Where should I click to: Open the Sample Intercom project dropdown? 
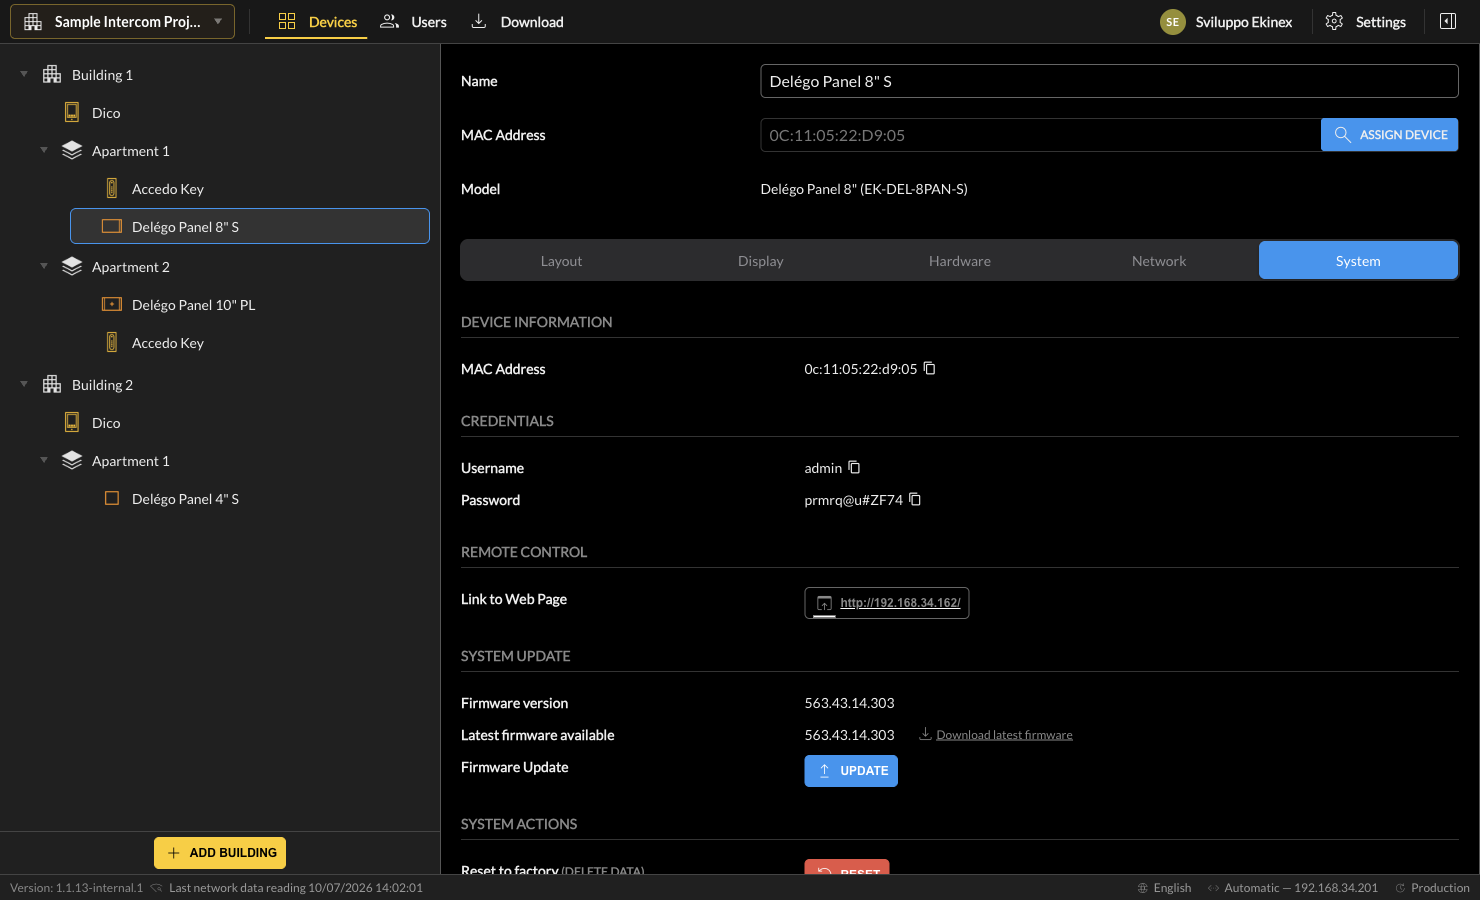click(122, 21)
